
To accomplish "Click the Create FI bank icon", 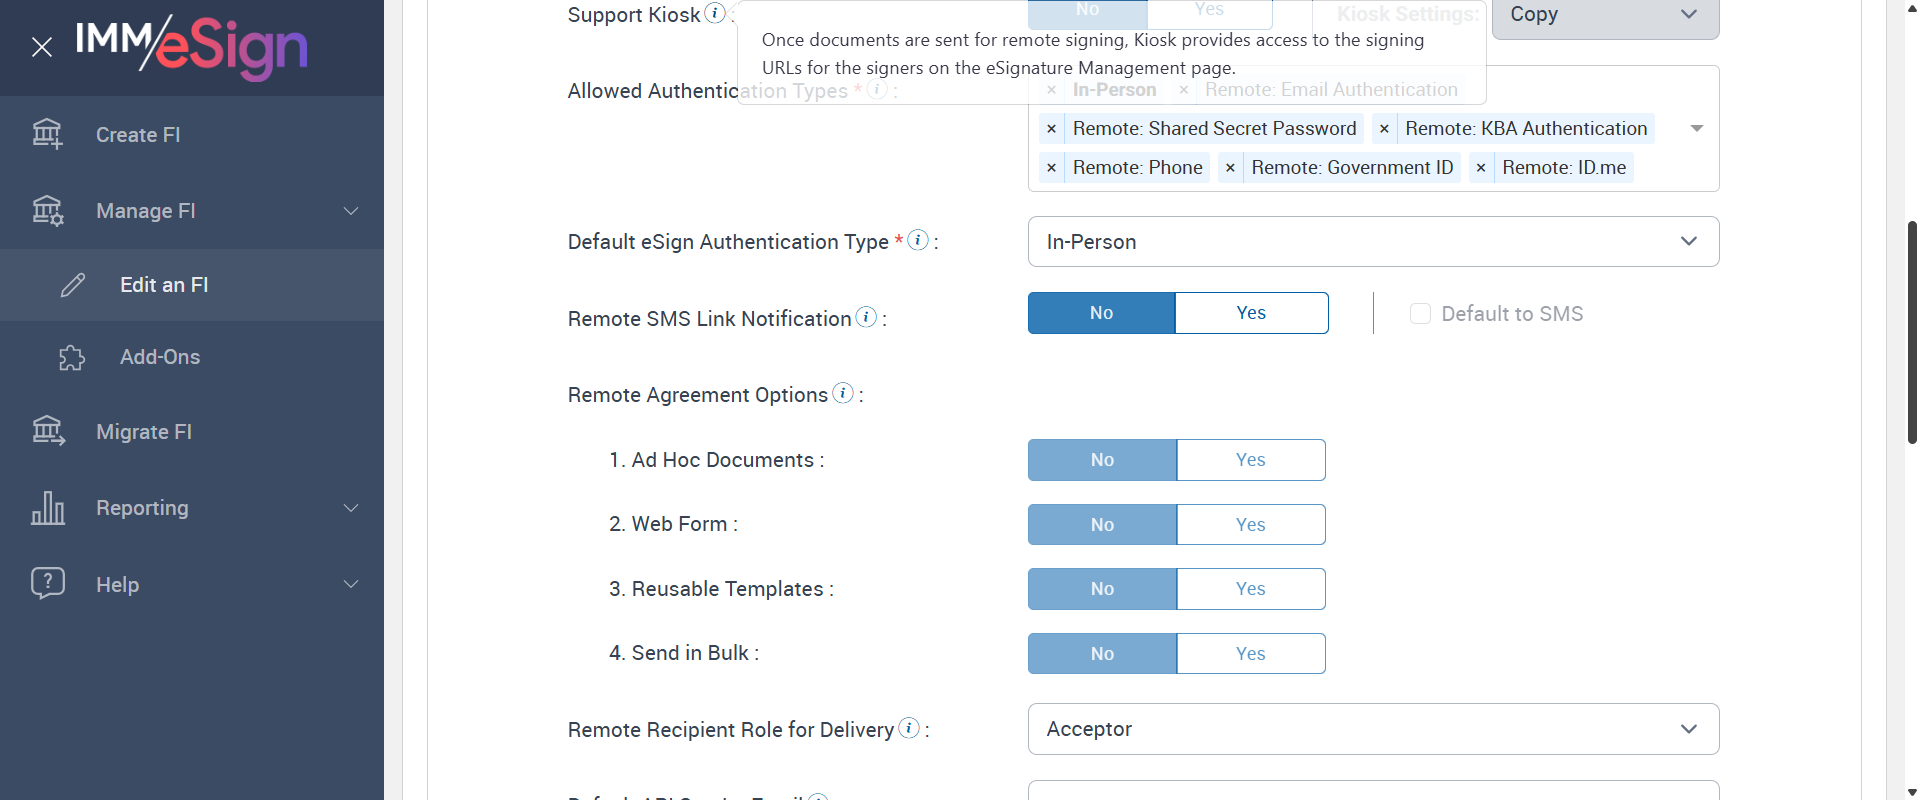I will [47, 134].
